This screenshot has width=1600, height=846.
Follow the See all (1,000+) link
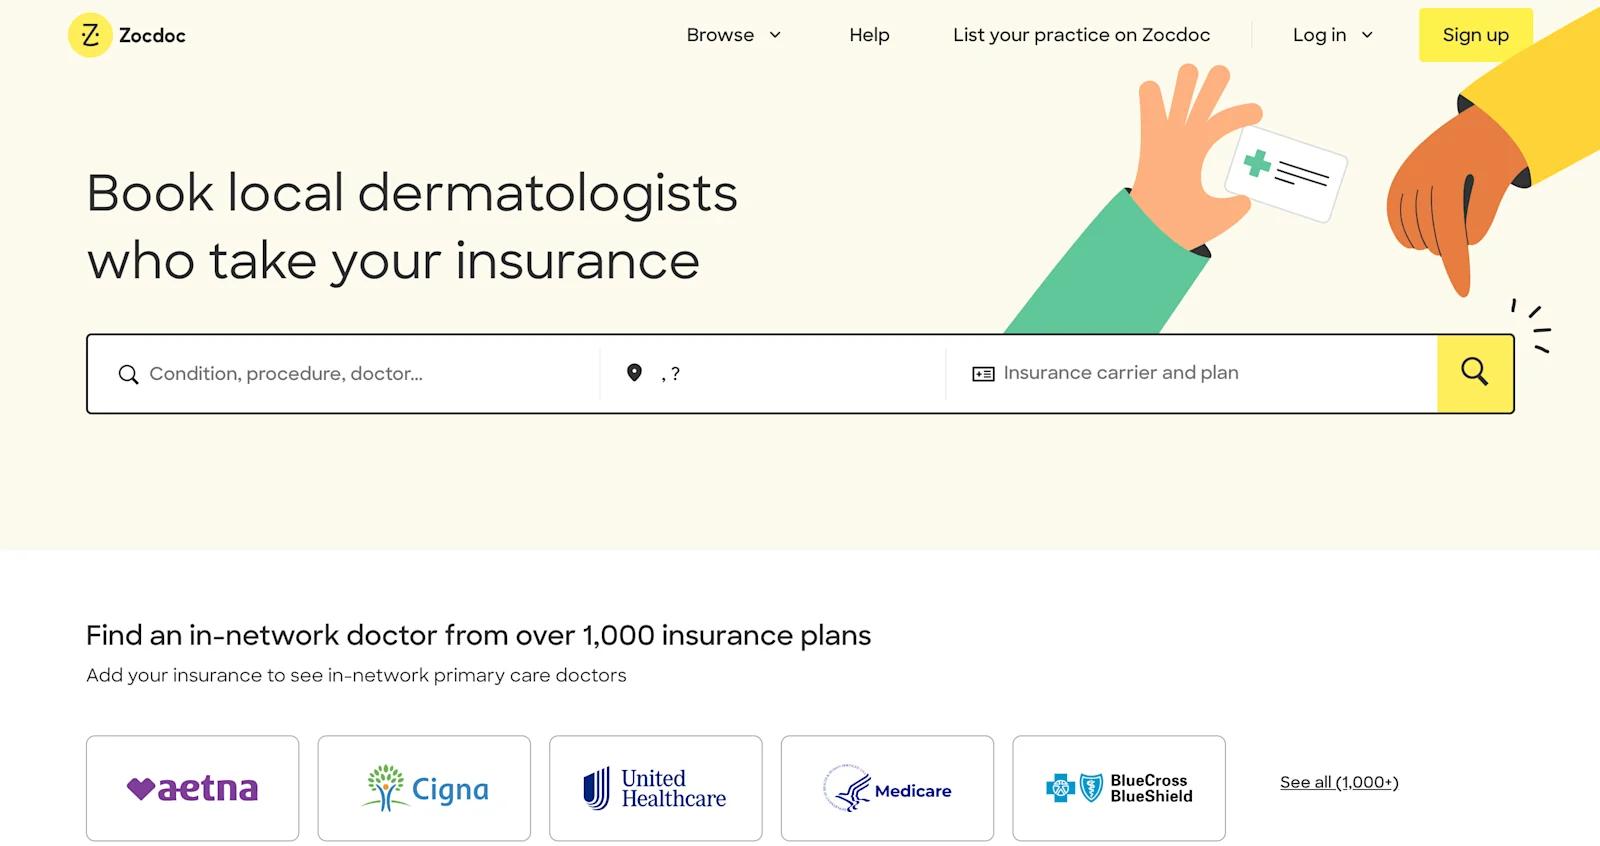(1339, 782)
